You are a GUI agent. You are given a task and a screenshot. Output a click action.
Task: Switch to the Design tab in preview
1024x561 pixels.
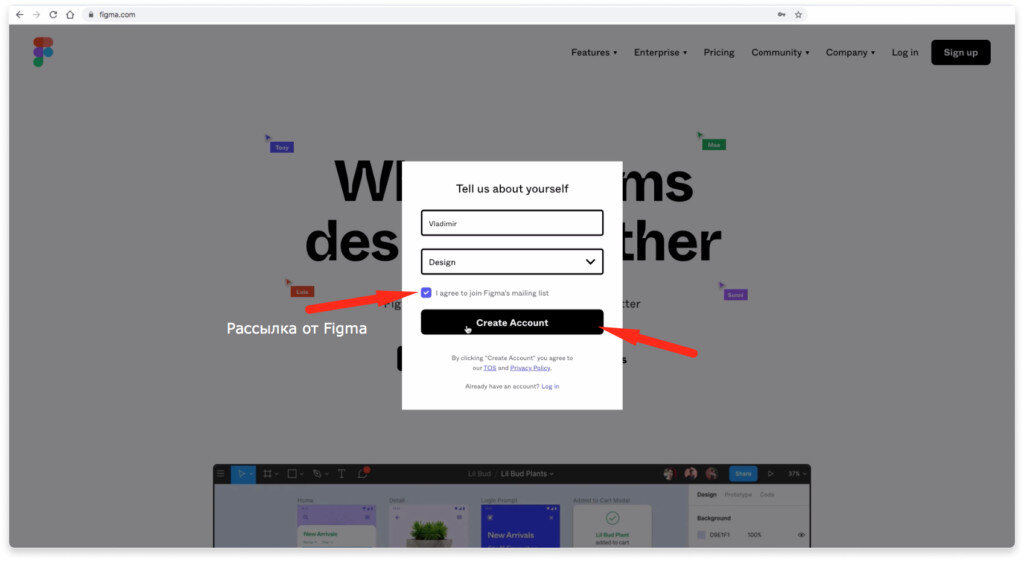[x=706, y=494]
